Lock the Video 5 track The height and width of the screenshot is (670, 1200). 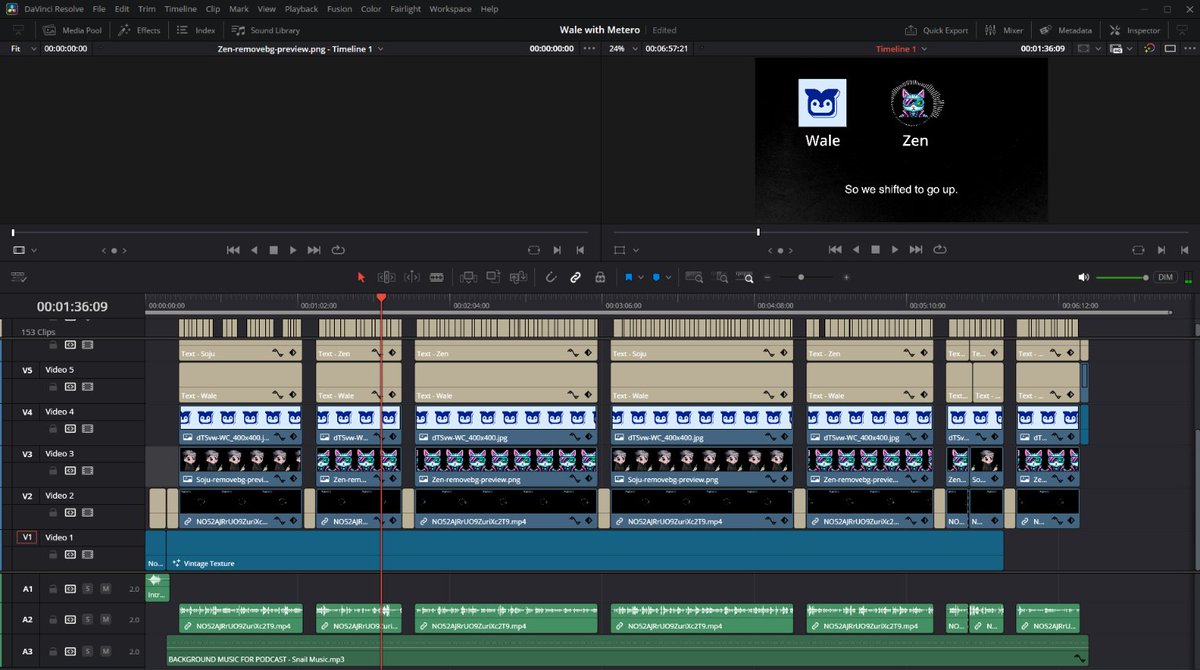click(x=53, y=386)
